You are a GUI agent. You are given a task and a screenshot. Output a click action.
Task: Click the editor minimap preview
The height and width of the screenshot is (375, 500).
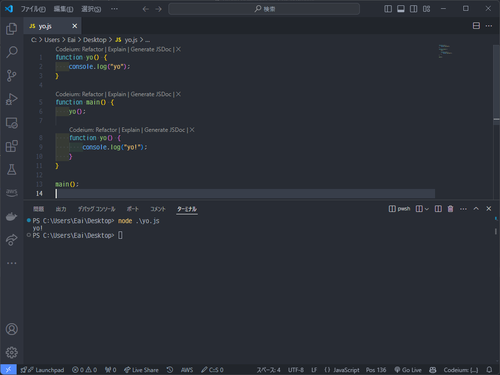[446, 52]
